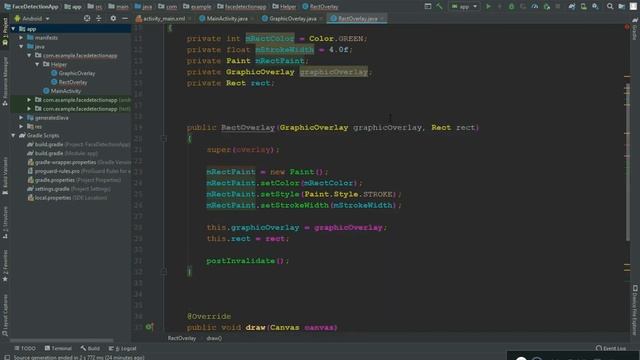Open RectOverlay class in project tree
Image resolution: width=640 pixels, height=360 pixels.
pos(69,82)
